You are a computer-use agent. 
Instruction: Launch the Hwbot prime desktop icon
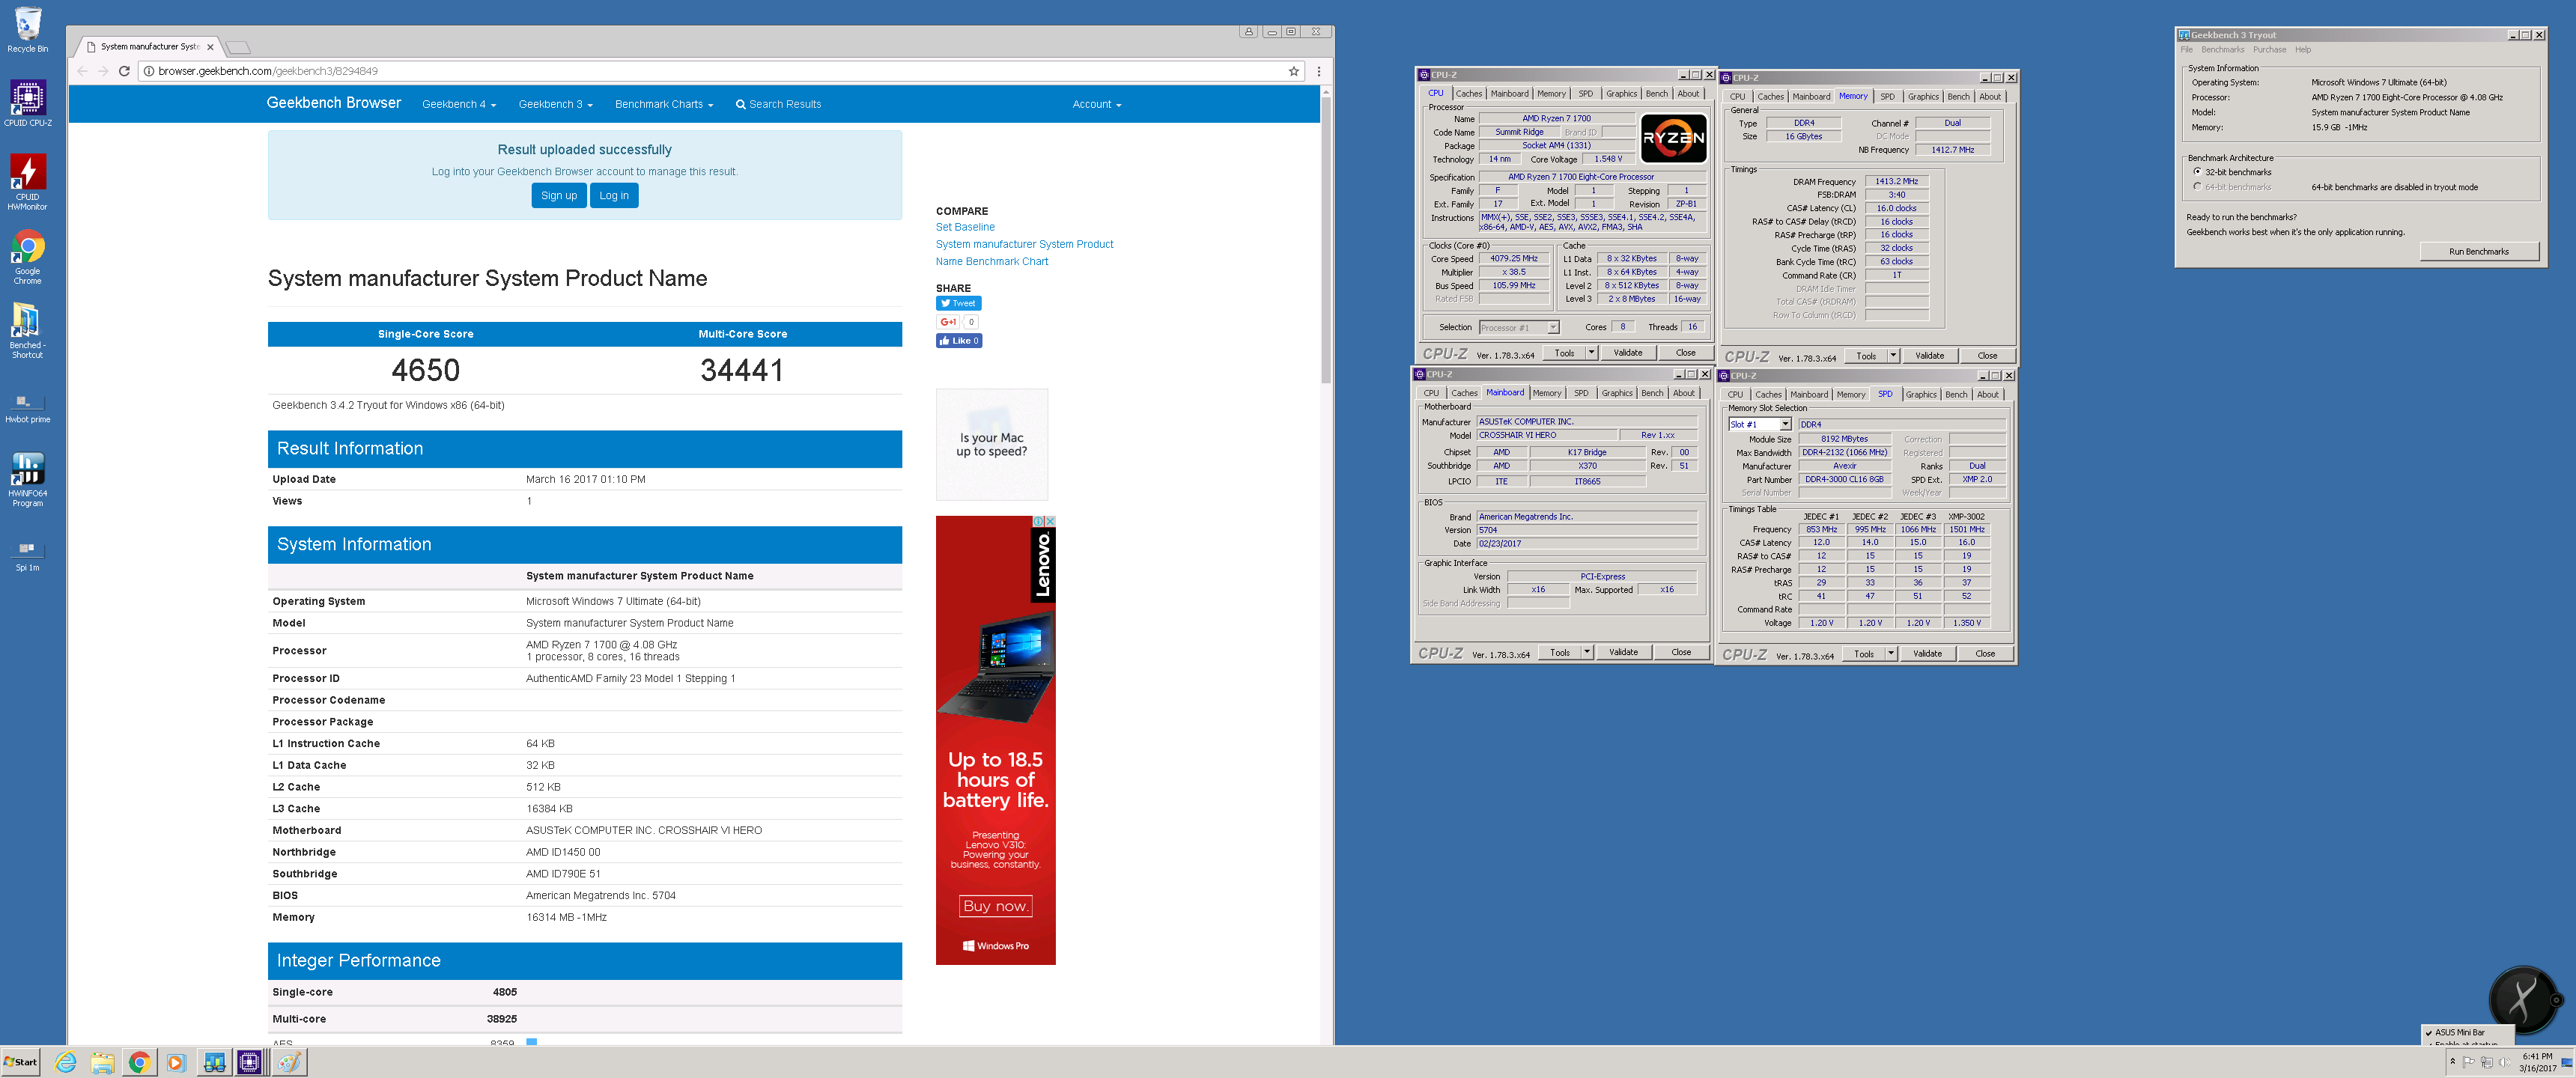pos(28,408)
